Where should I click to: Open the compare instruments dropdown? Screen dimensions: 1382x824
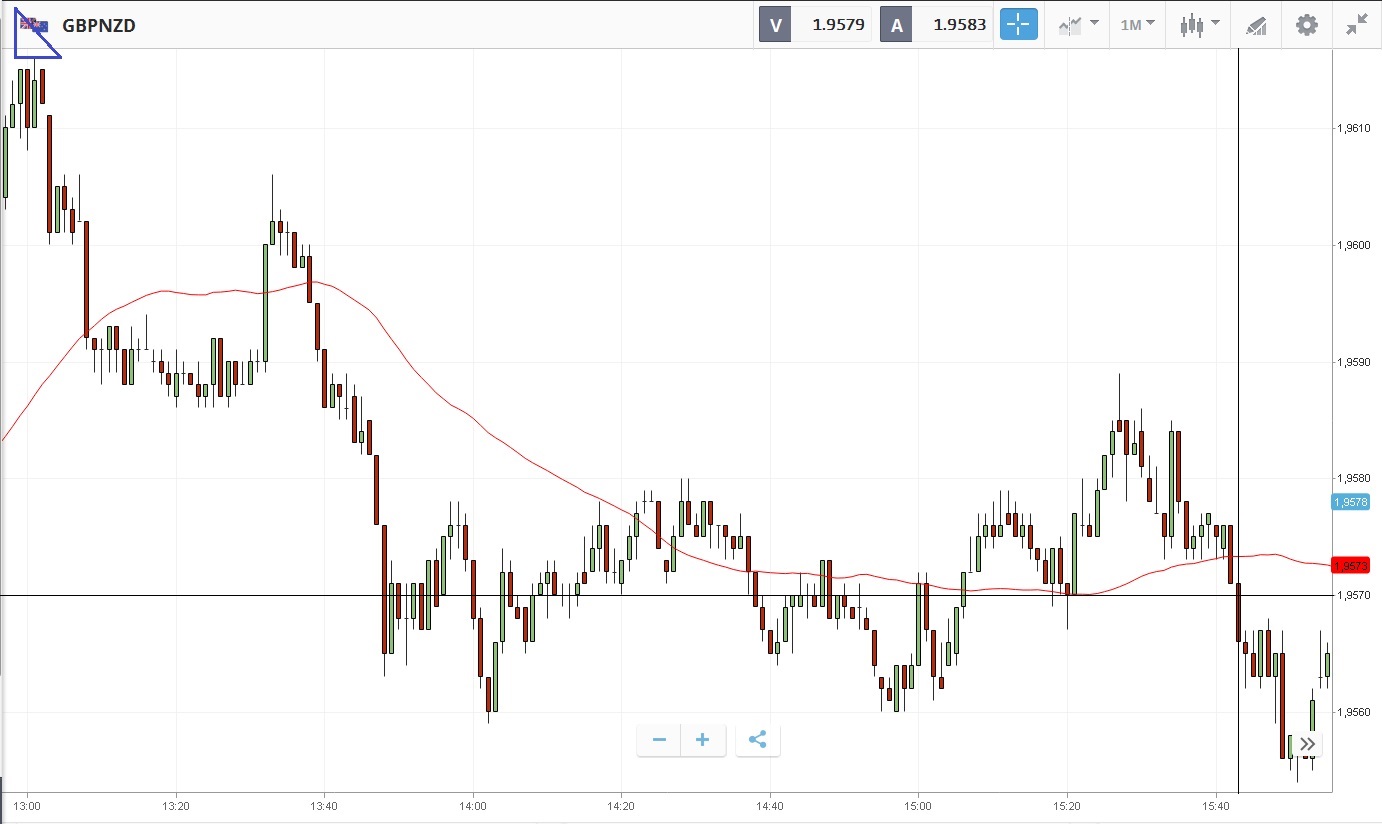point(1079,25)
